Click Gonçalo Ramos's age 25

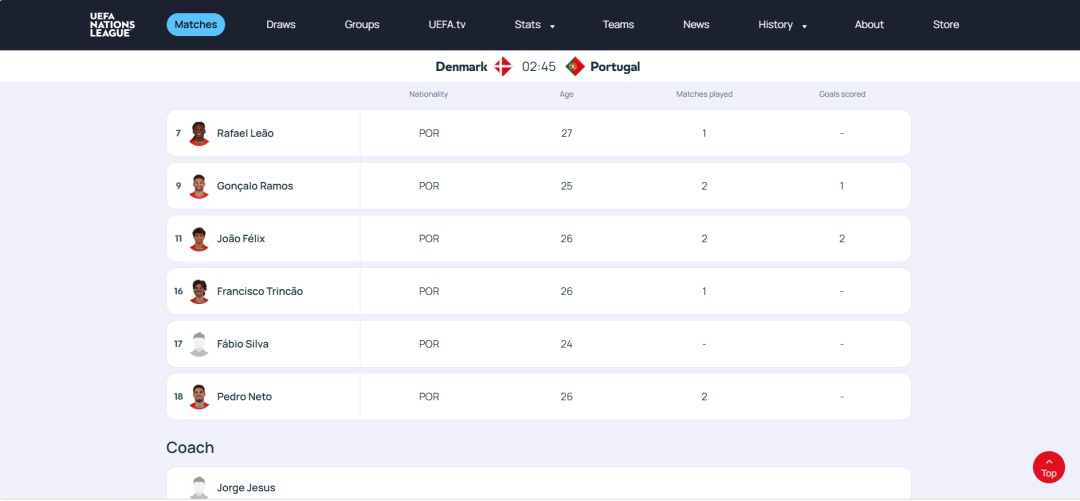coord(566,186)
